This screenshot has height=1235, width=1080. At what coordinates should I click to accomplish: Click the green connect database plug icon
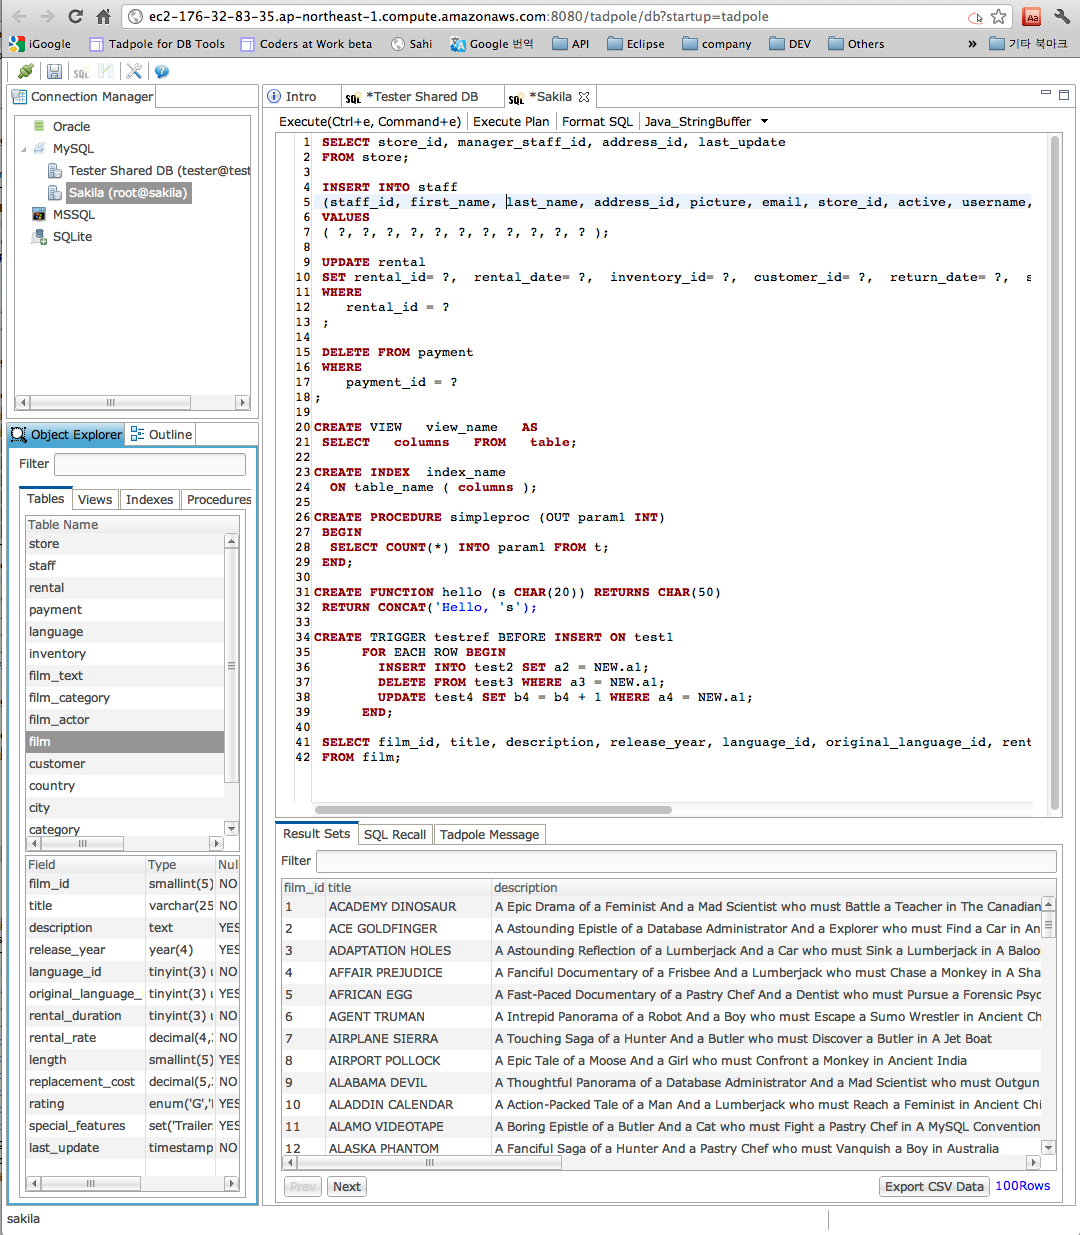[26, 71]
